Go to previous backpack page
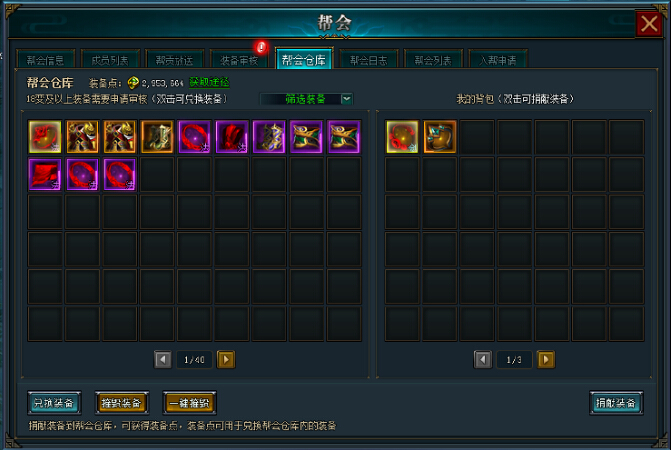Viewport: 671px width, 450px height. [483, 360]
